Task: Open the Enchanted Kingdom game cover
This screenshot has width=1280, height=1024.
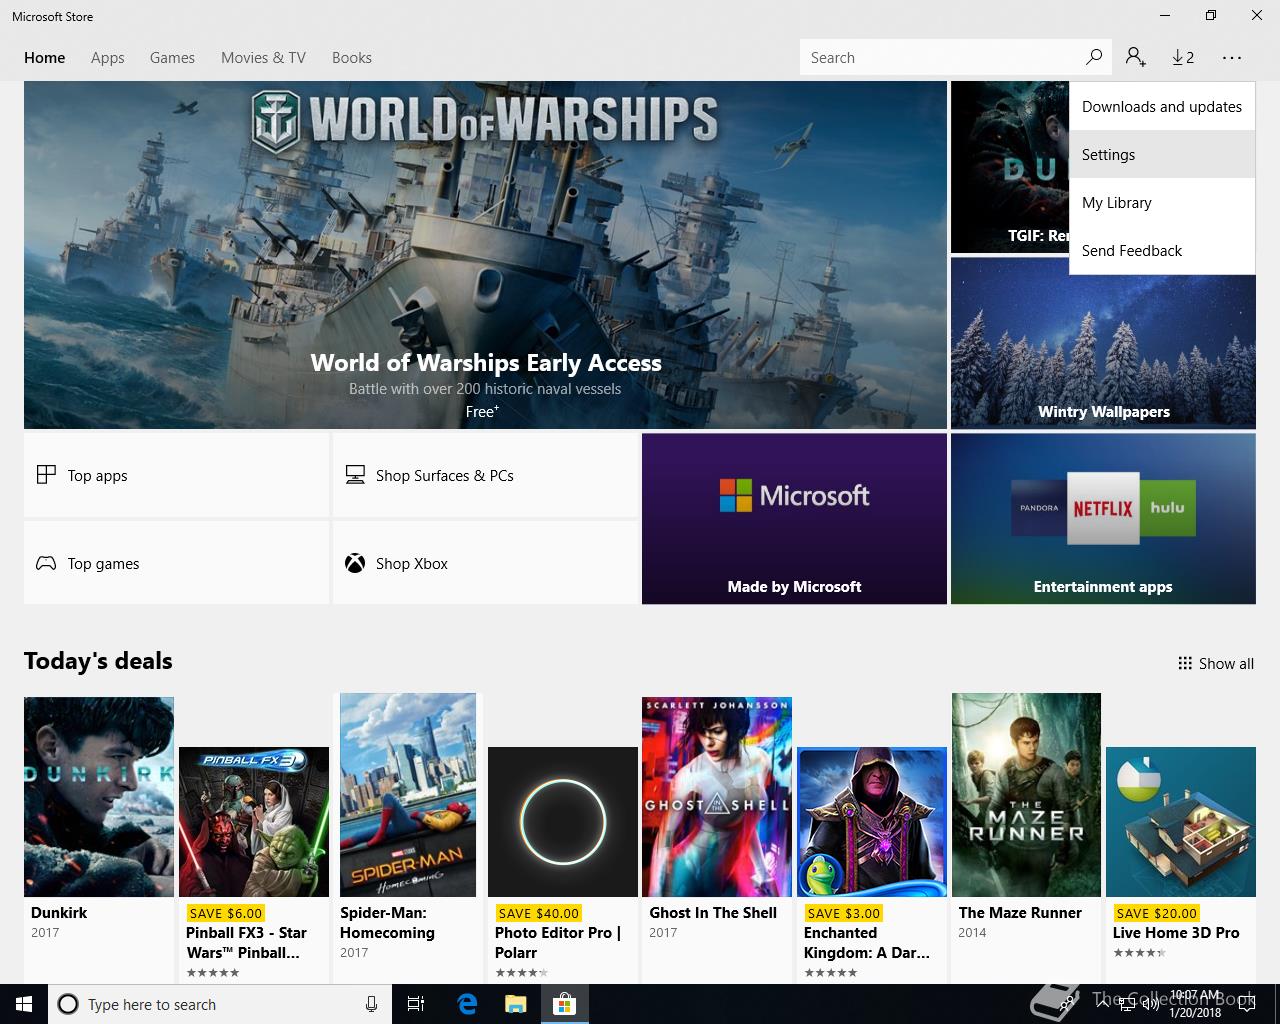Action: (872, 822)
